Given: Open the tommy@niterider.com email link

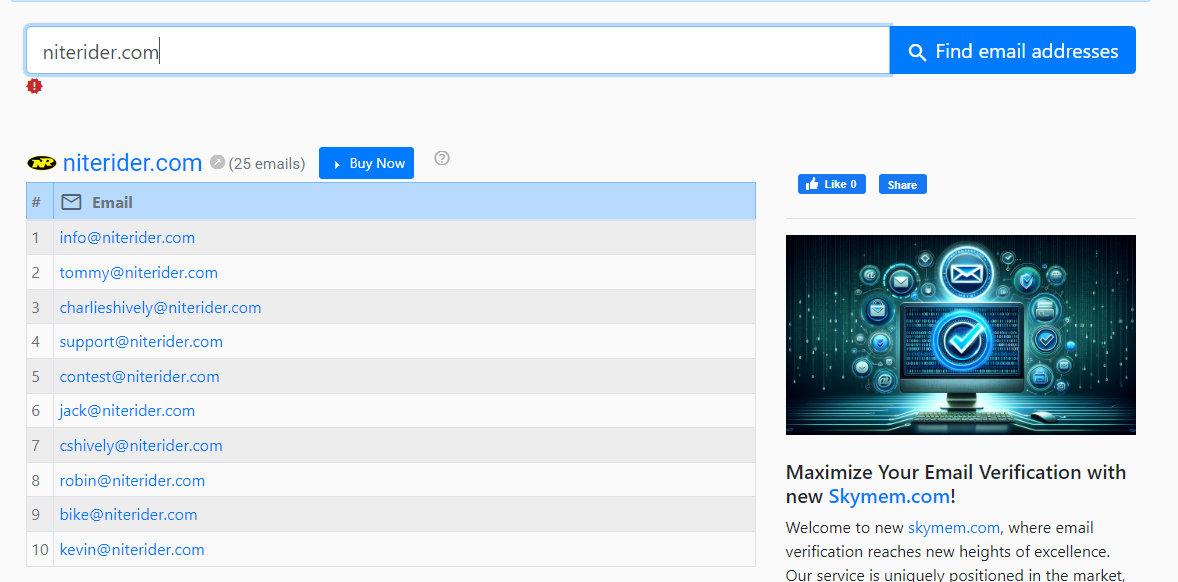Looking at the screenshot, I should (139, 273).
